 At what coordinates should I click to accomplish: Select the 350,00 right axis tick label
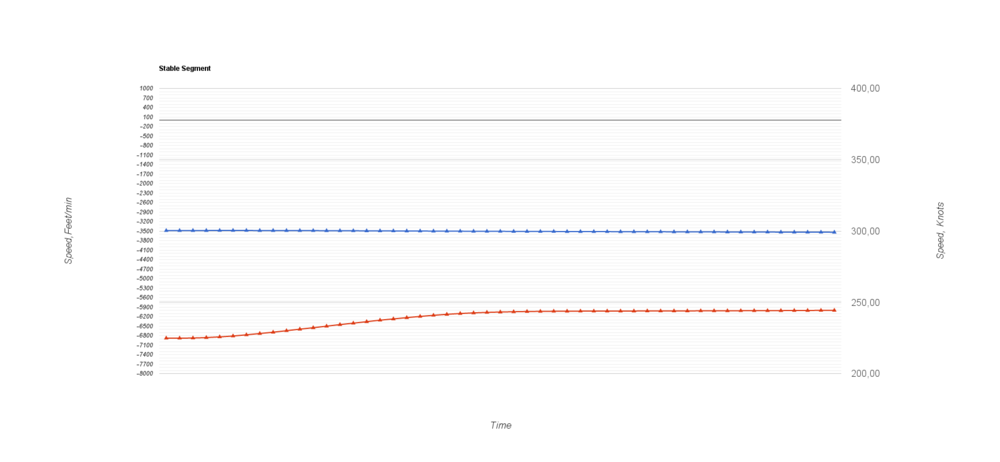point(865,160)
